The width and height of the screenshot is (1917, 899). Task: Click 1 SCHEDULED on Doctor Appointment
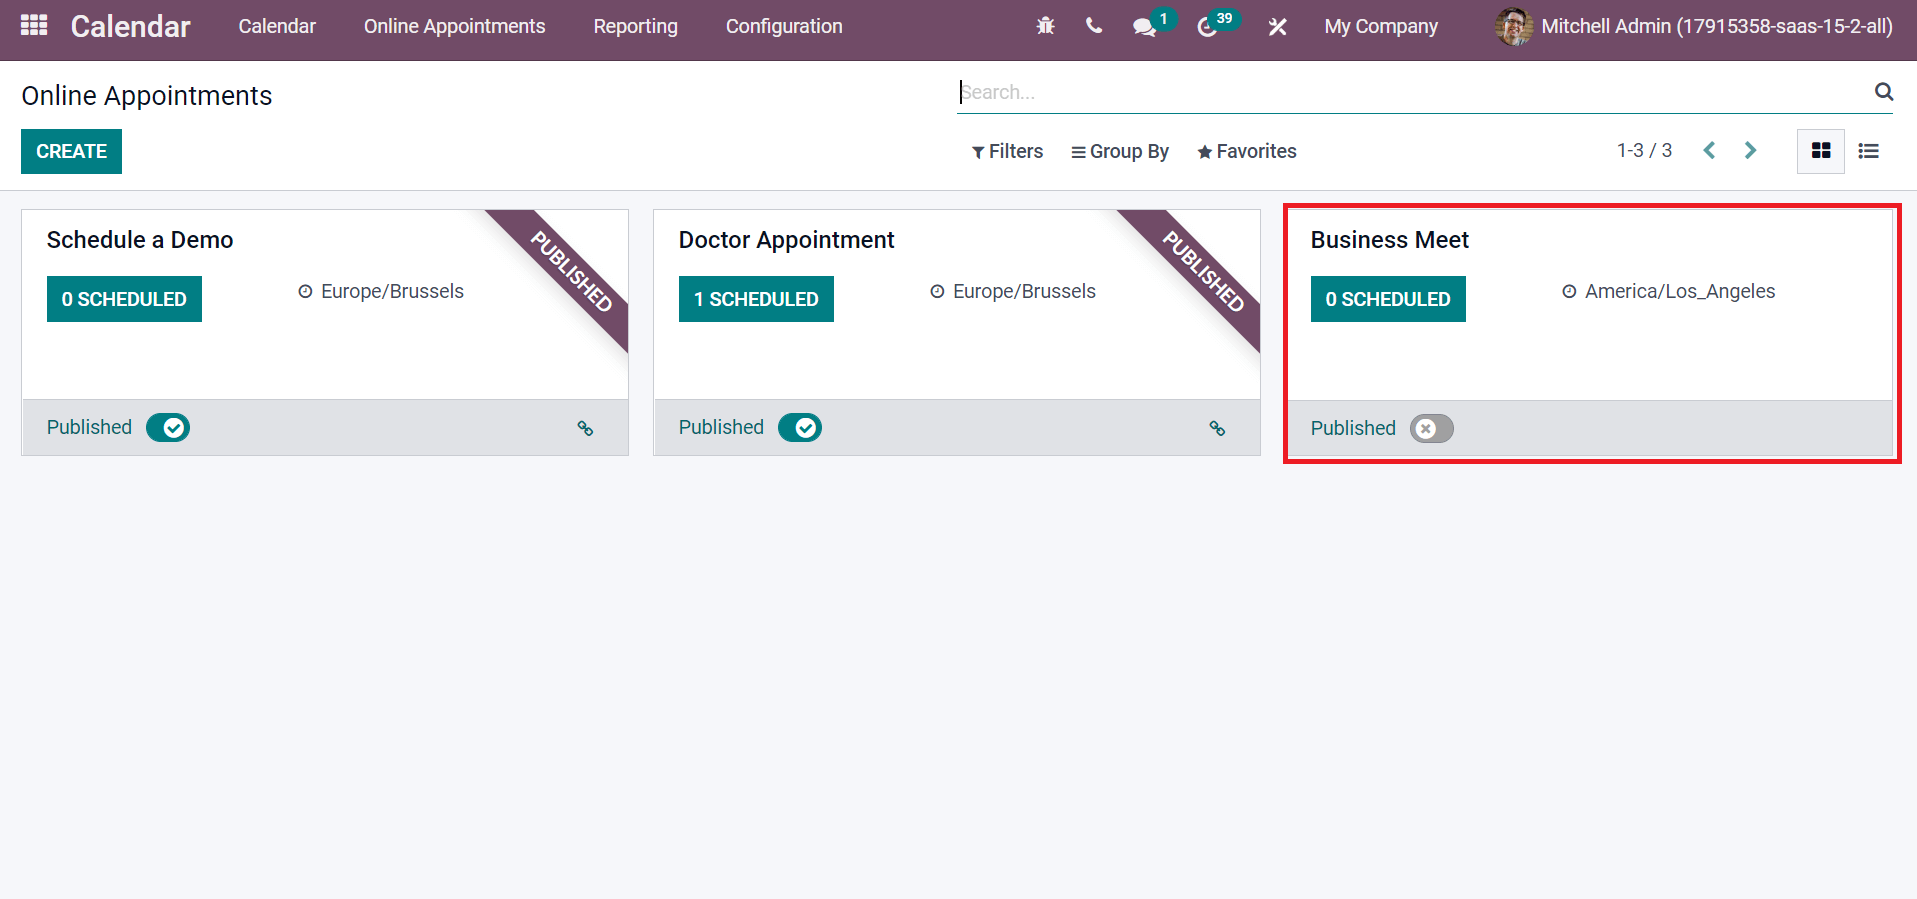[756, 299]
